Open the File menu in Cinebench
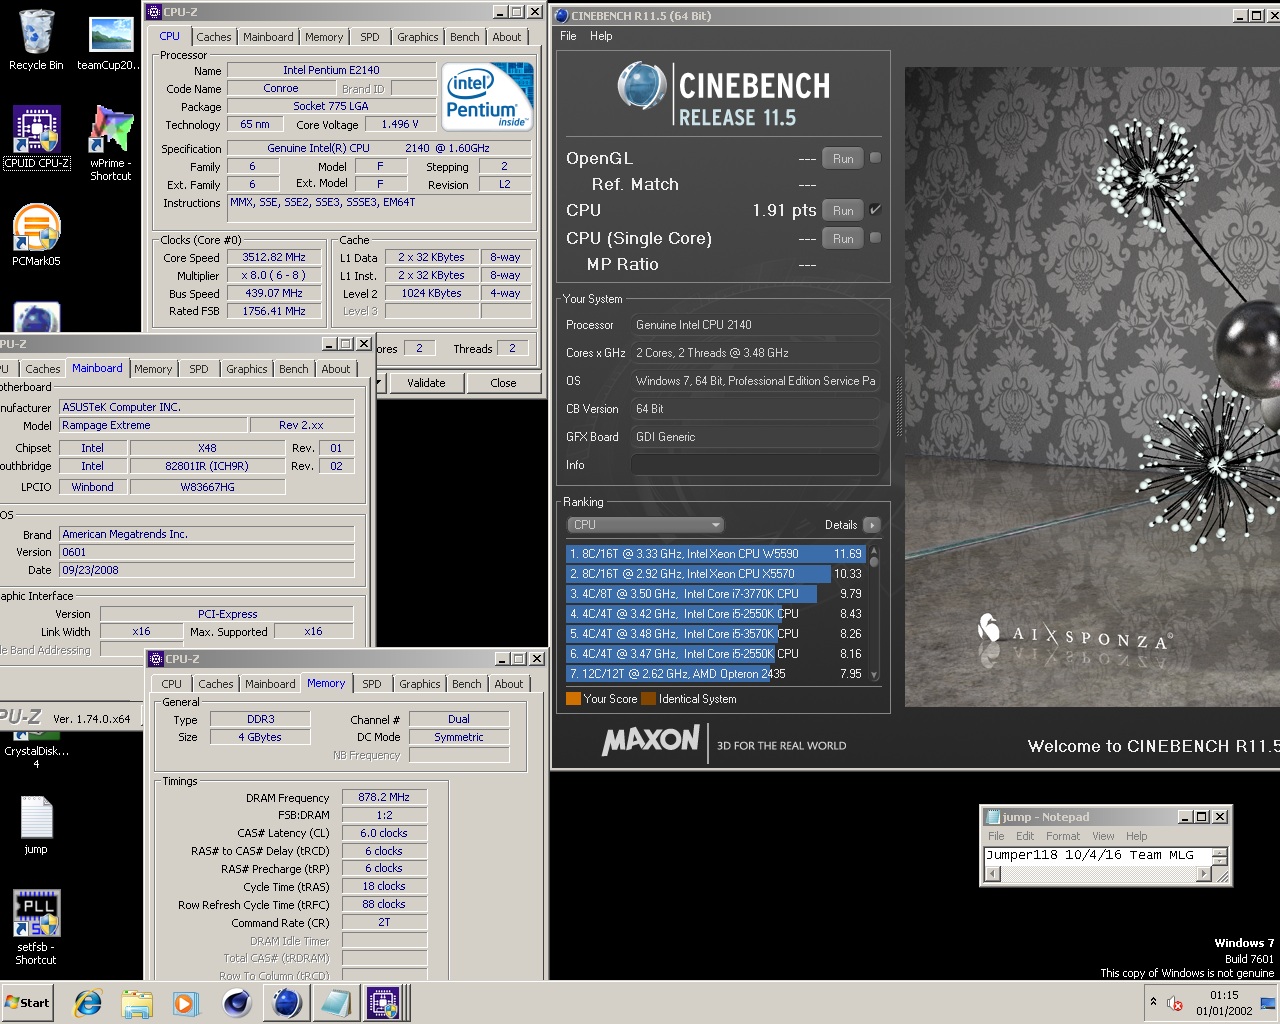 pyautogui.click(x=568, y=36)
